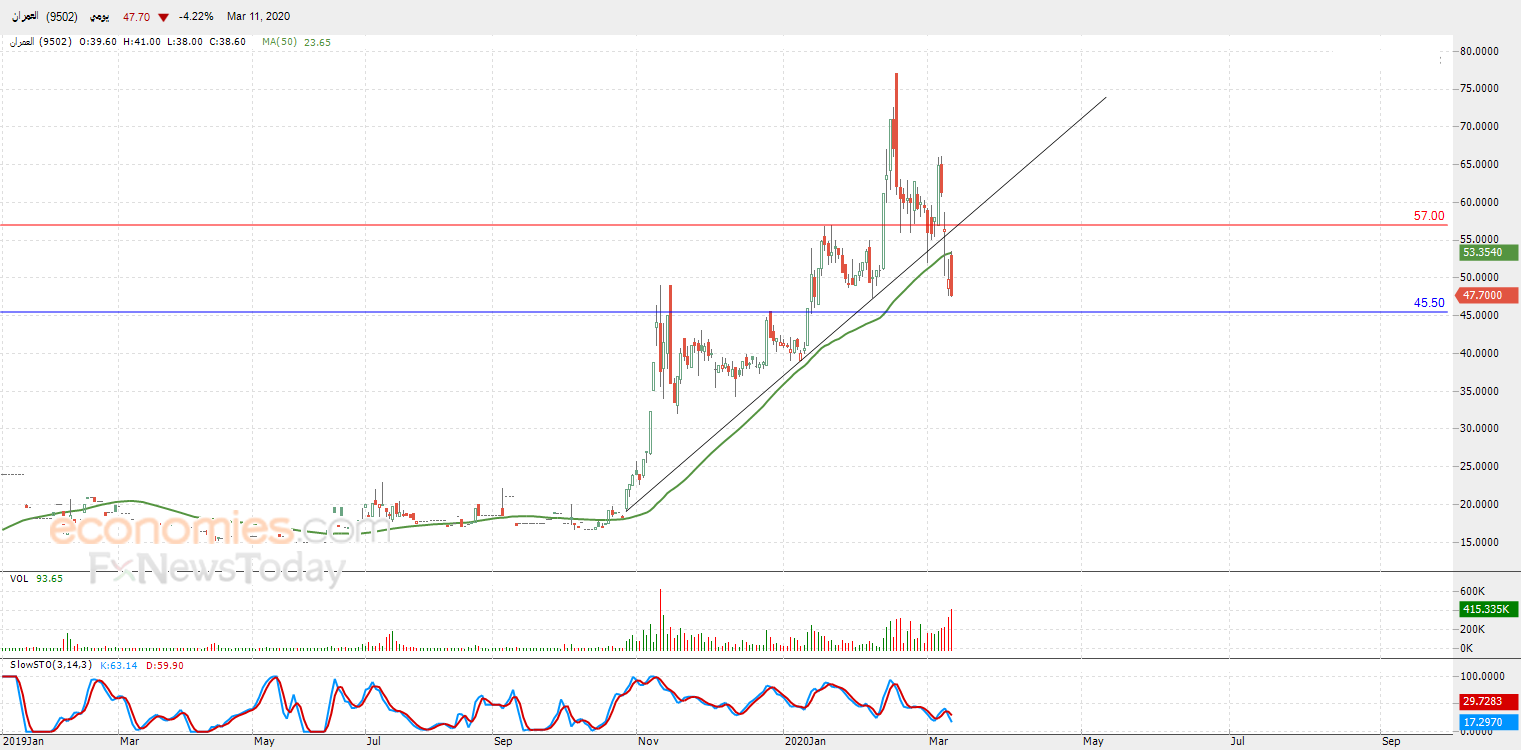Click the volume value 93.65
This screenshot has width=1521, height=750.
[x=50, y=579]
